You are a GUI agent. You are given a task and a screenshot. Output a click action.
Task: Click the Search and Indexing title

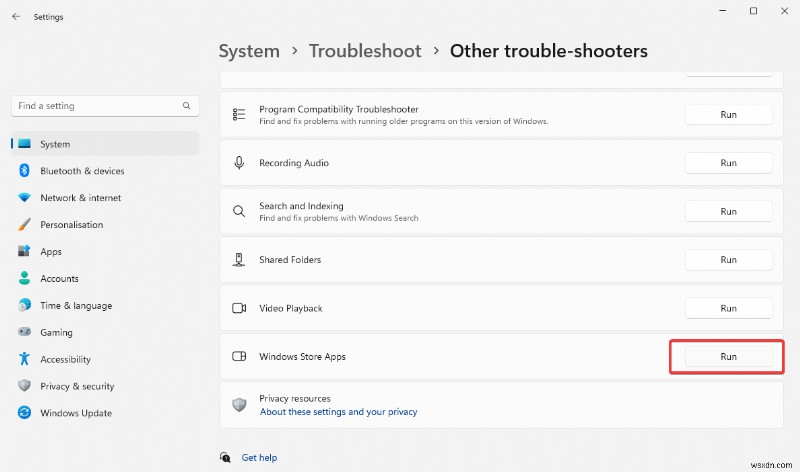click(301, 206)
